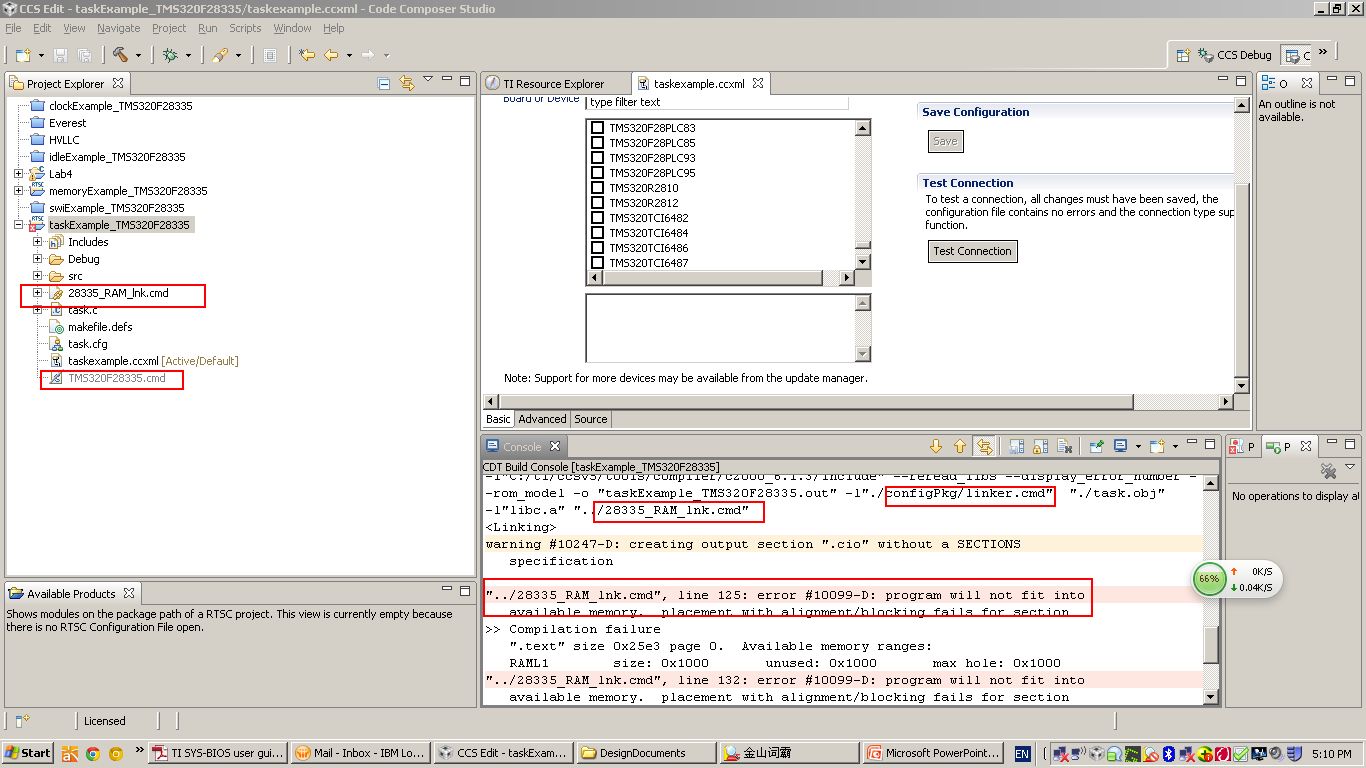1366x768 pixels.
Task: Open DesignDocuments taskbar item
Action: (646, 753)
